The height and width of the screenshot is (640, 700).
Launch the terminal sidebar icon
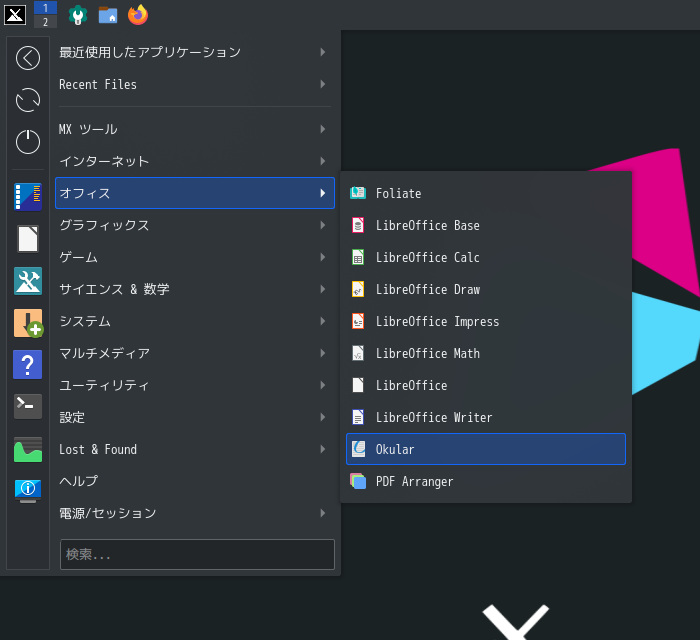point(28,406)
